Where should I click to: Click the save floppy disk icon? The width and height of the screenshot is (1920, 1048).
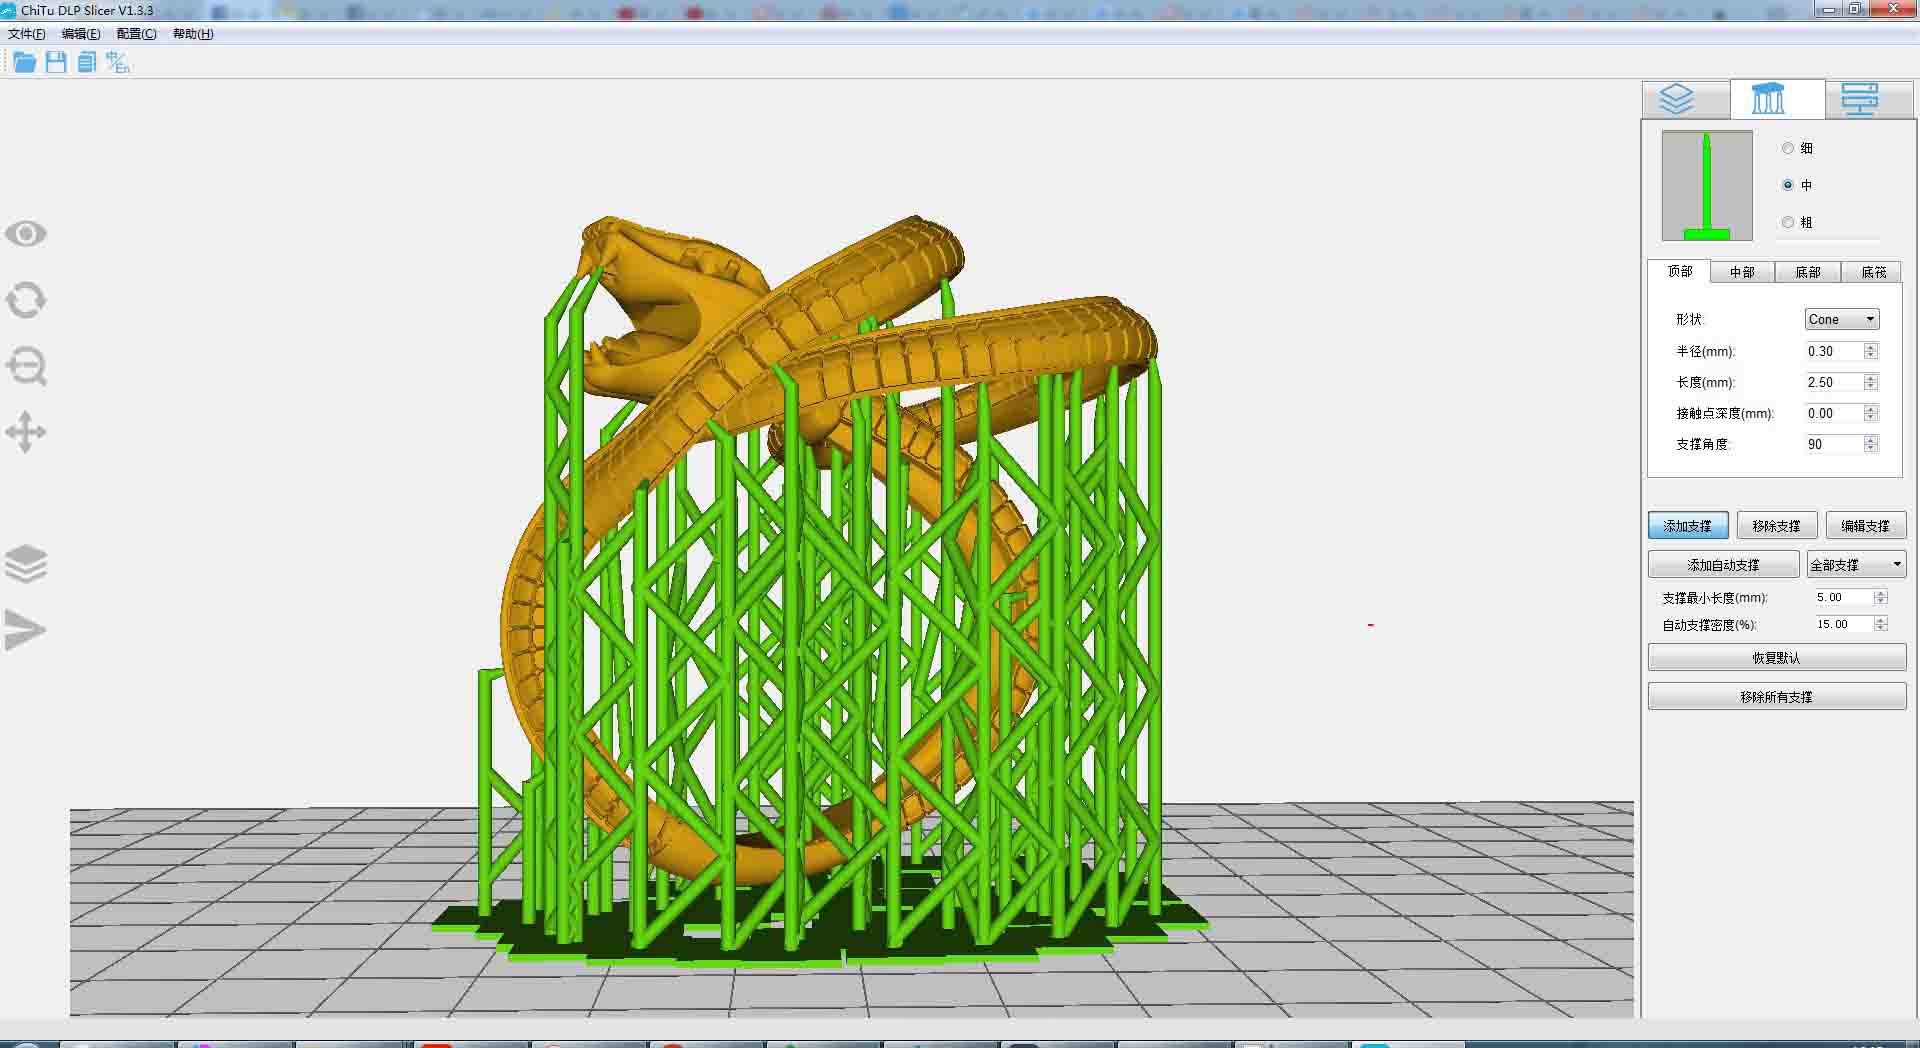[56, 63]
